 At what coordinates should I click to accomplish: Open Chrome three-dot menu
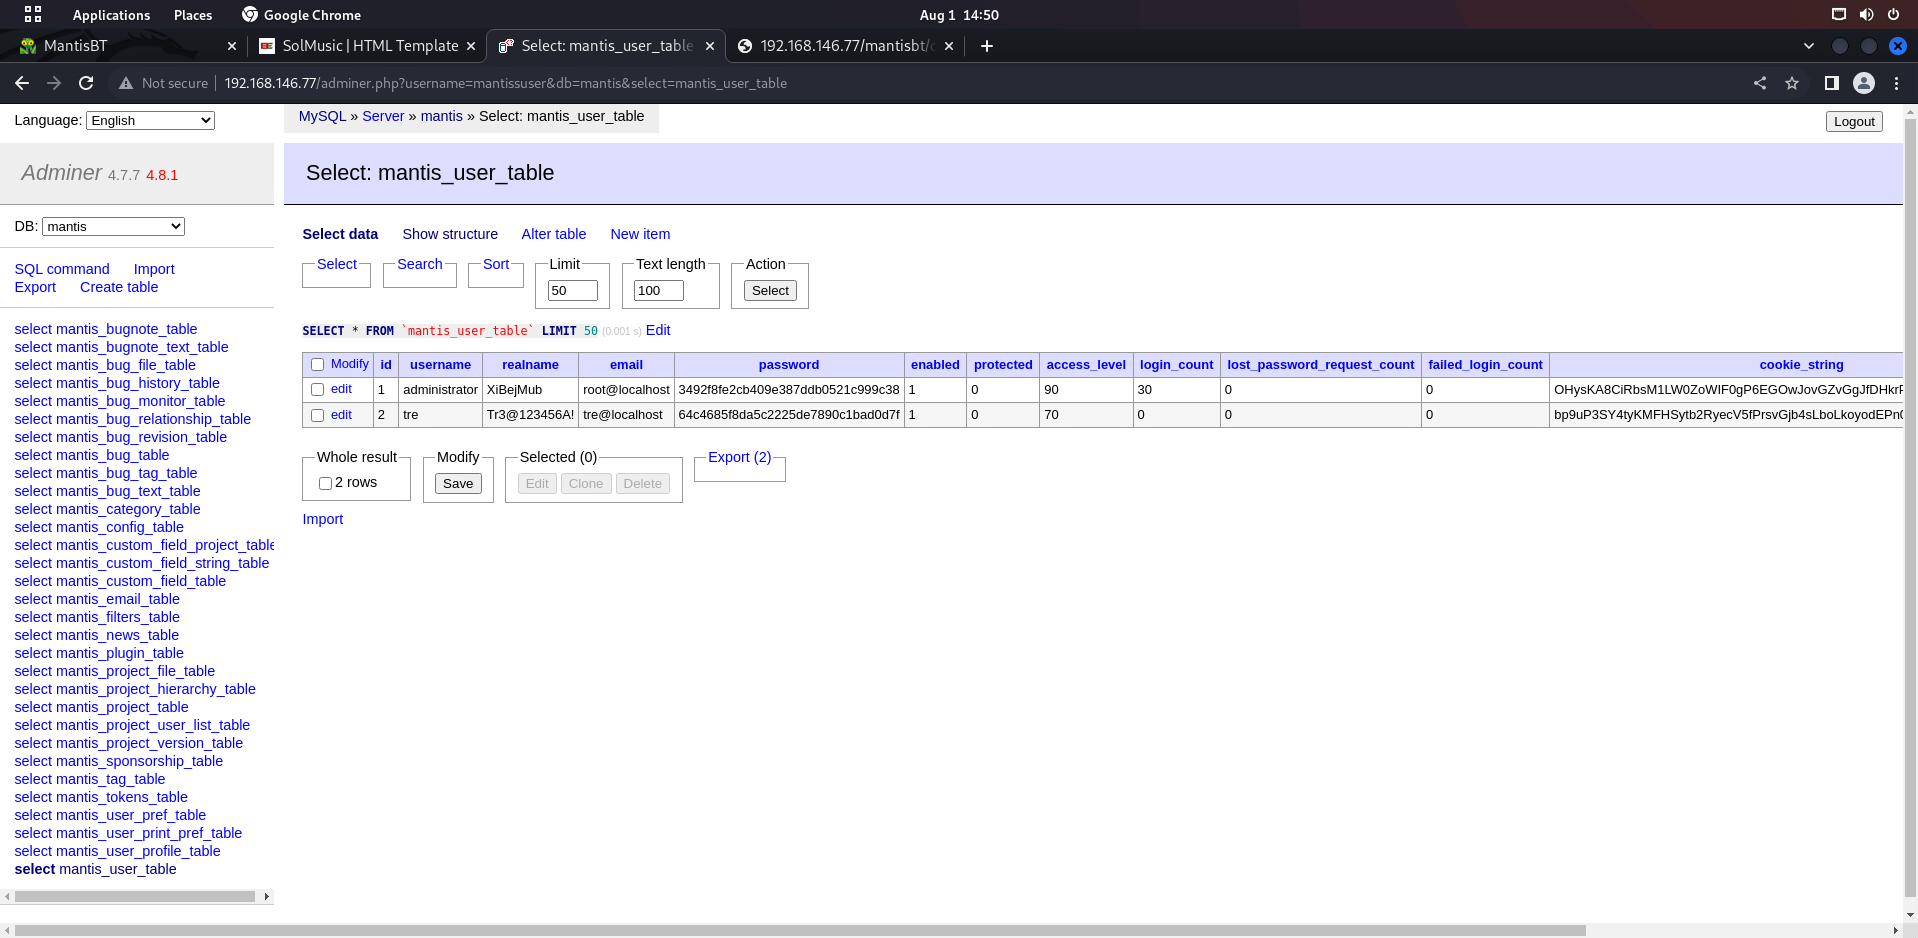1896,83
